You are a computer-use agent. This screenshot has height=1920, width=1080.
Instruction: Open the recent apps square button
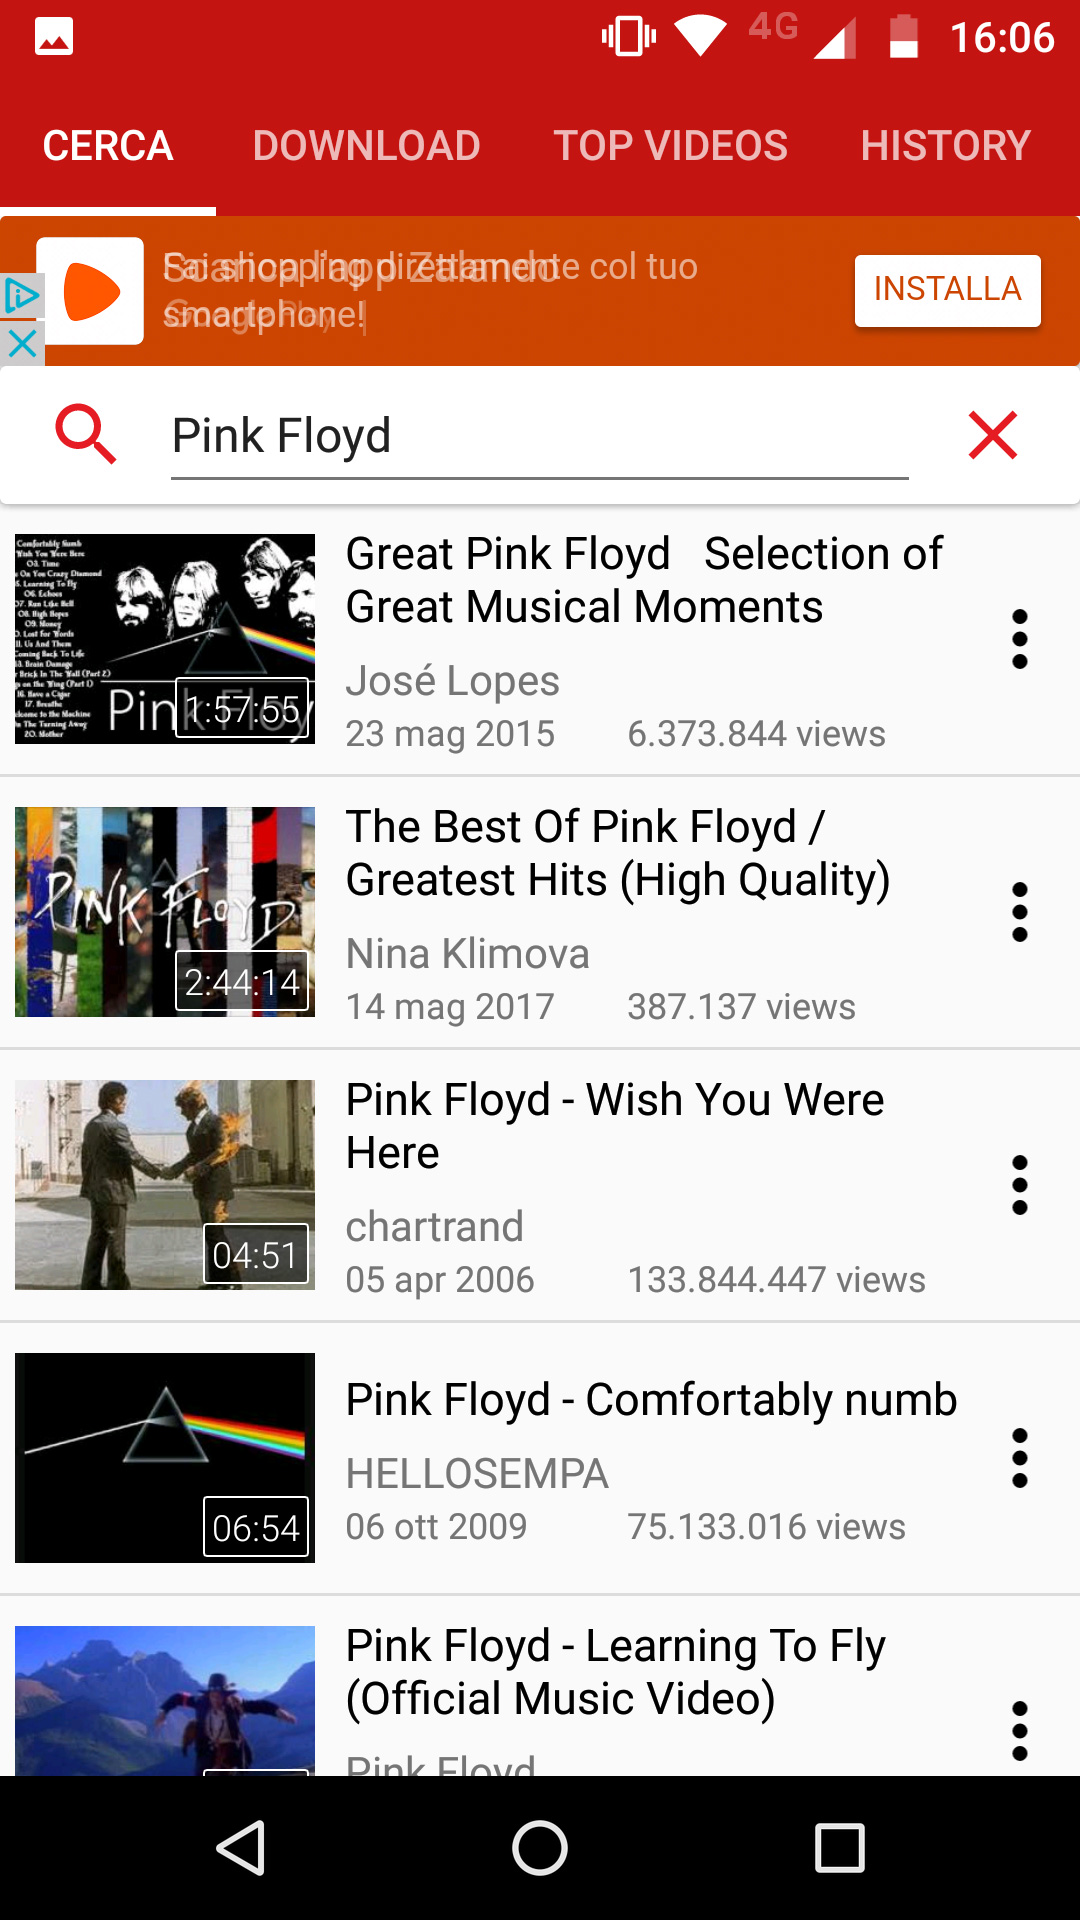(x=839, y=1847)
